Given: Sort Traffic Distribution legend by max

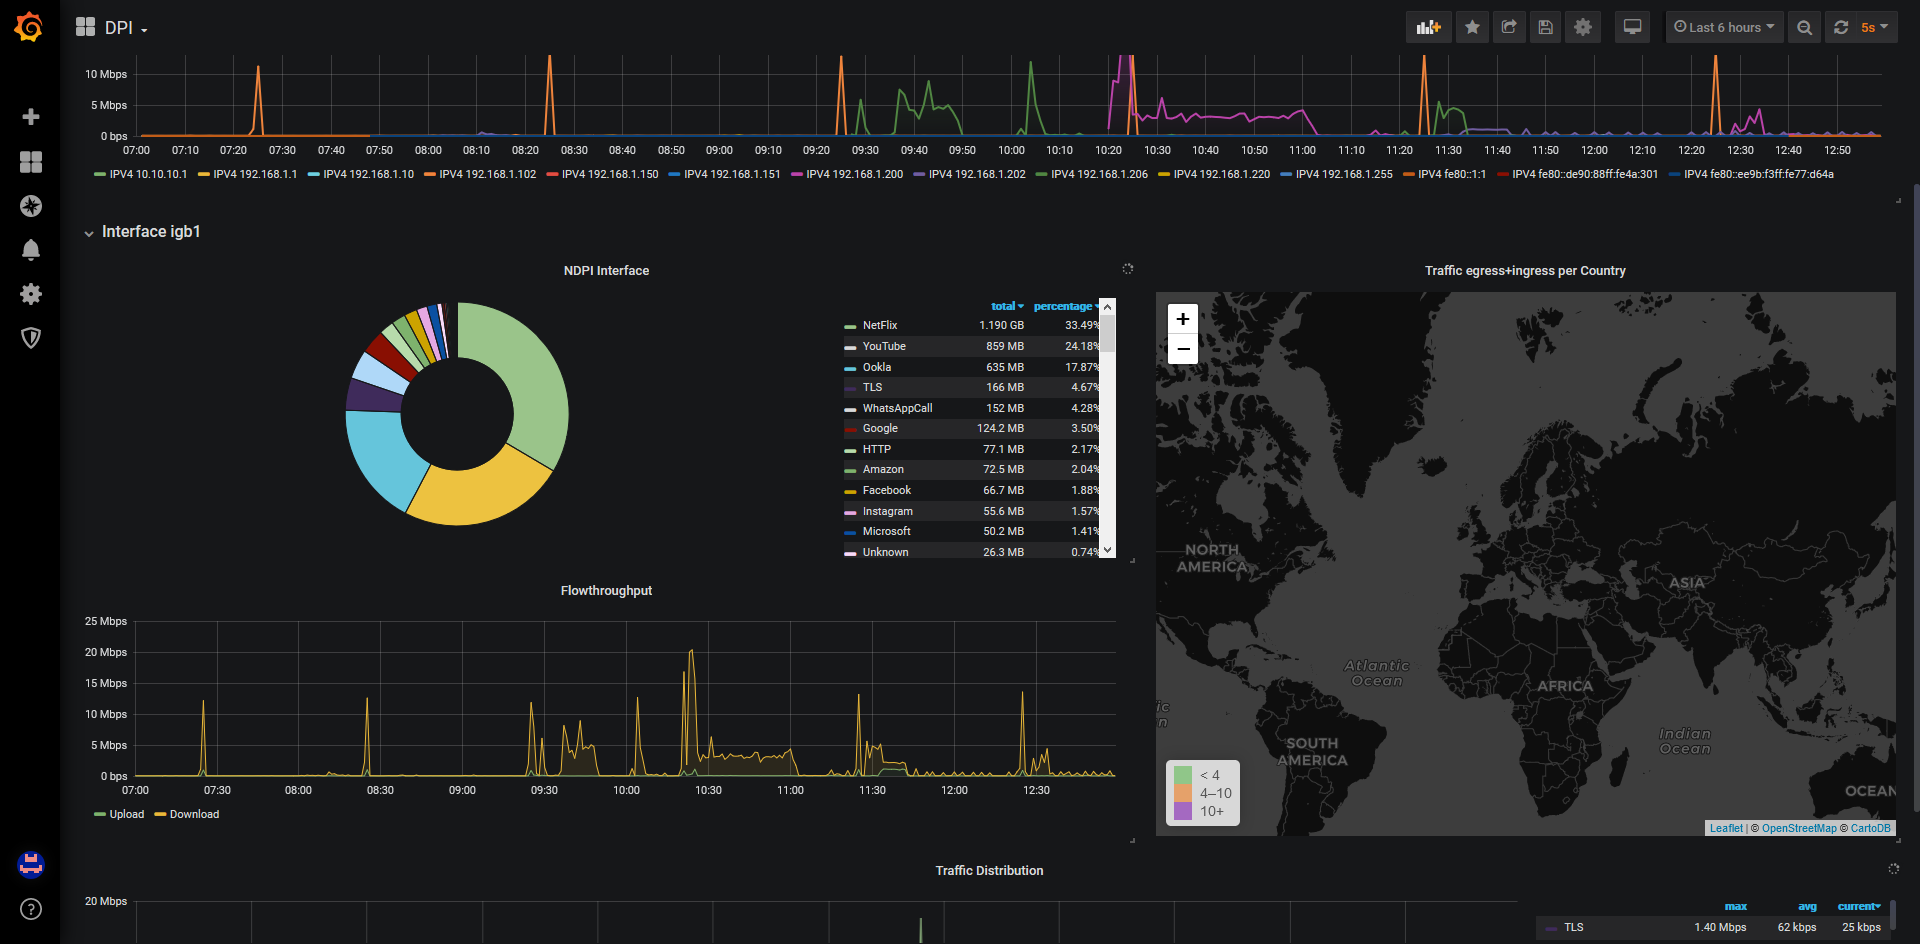Looking at the screenshot, I should [x=1736, y=906].
